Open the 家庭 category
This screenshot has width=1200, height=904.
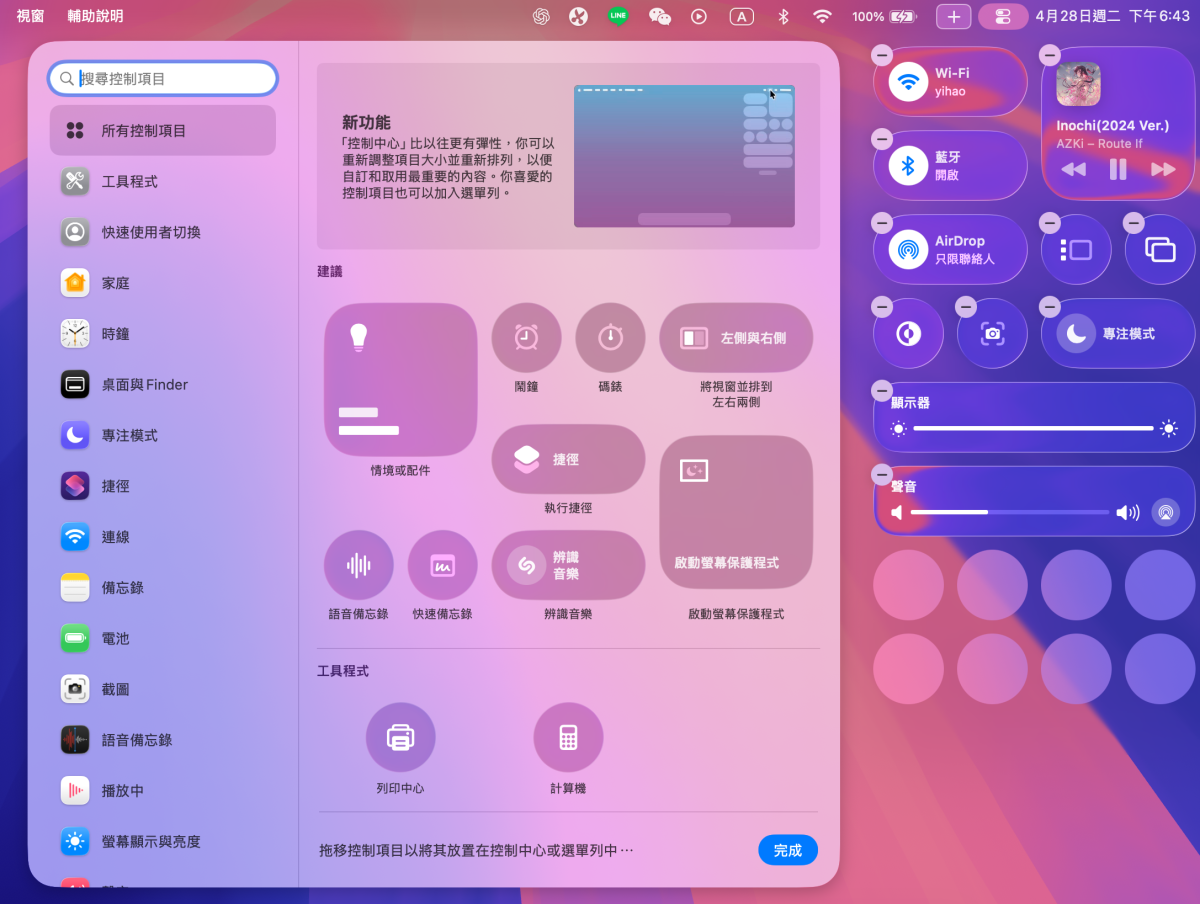coord(162,283)
